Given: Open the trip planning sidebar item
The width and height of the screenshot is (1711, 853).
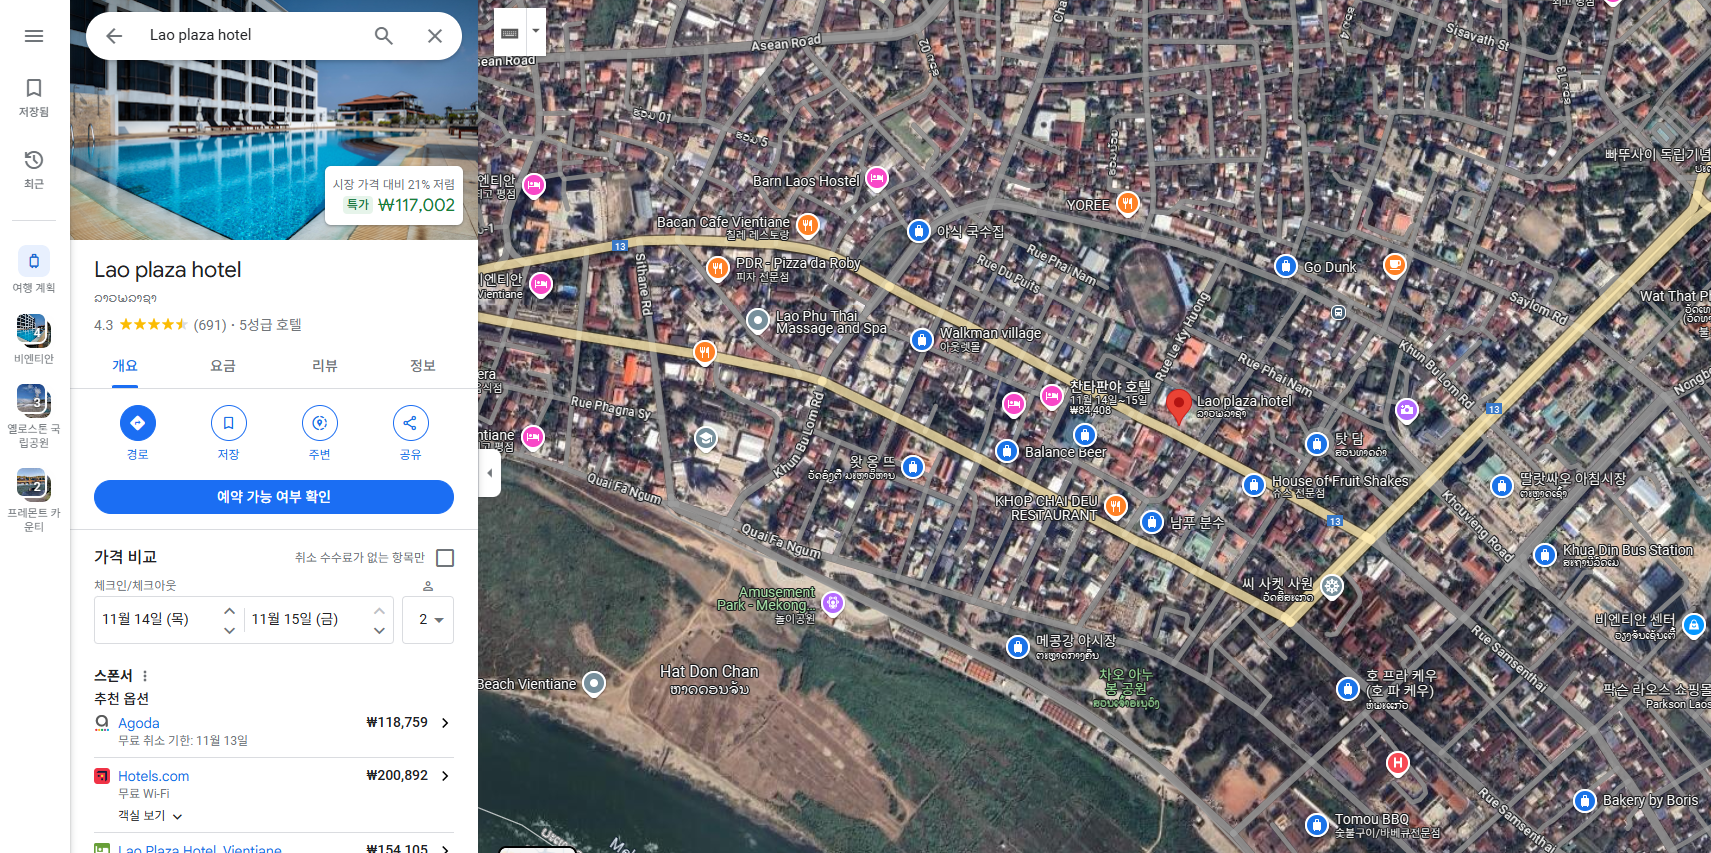Looking at the screenshot, I should pyautogui.click(x=34, y=270).
